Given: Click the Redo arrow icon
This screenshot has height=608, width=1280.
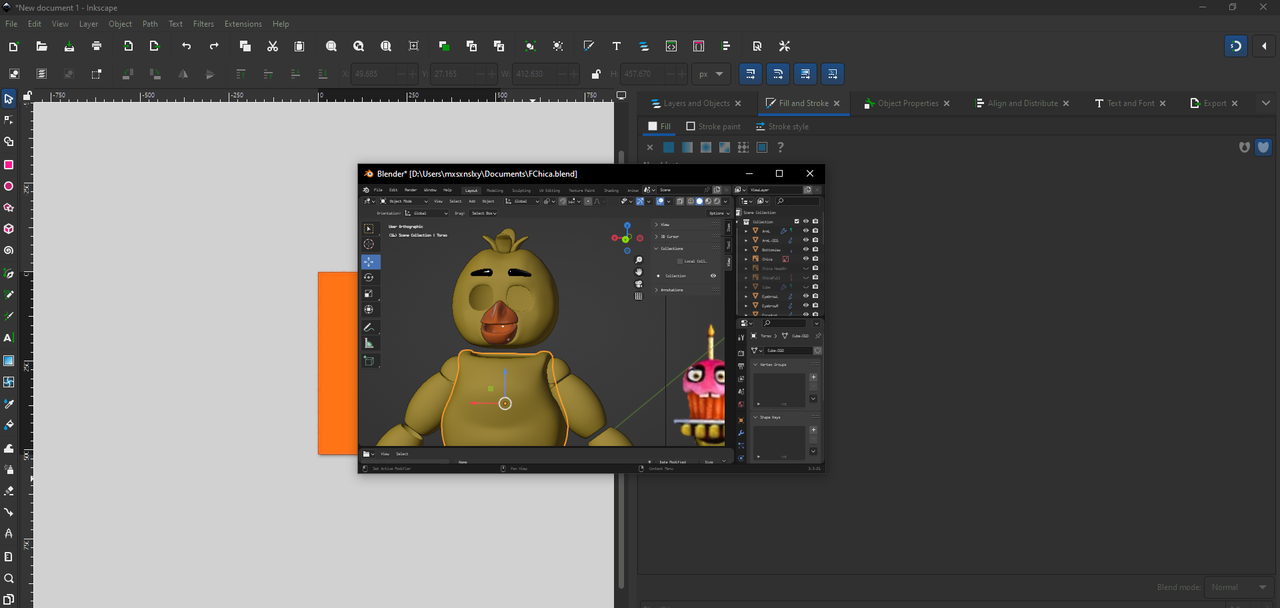Looking at the screenshot, I should [x=214, y=46].
